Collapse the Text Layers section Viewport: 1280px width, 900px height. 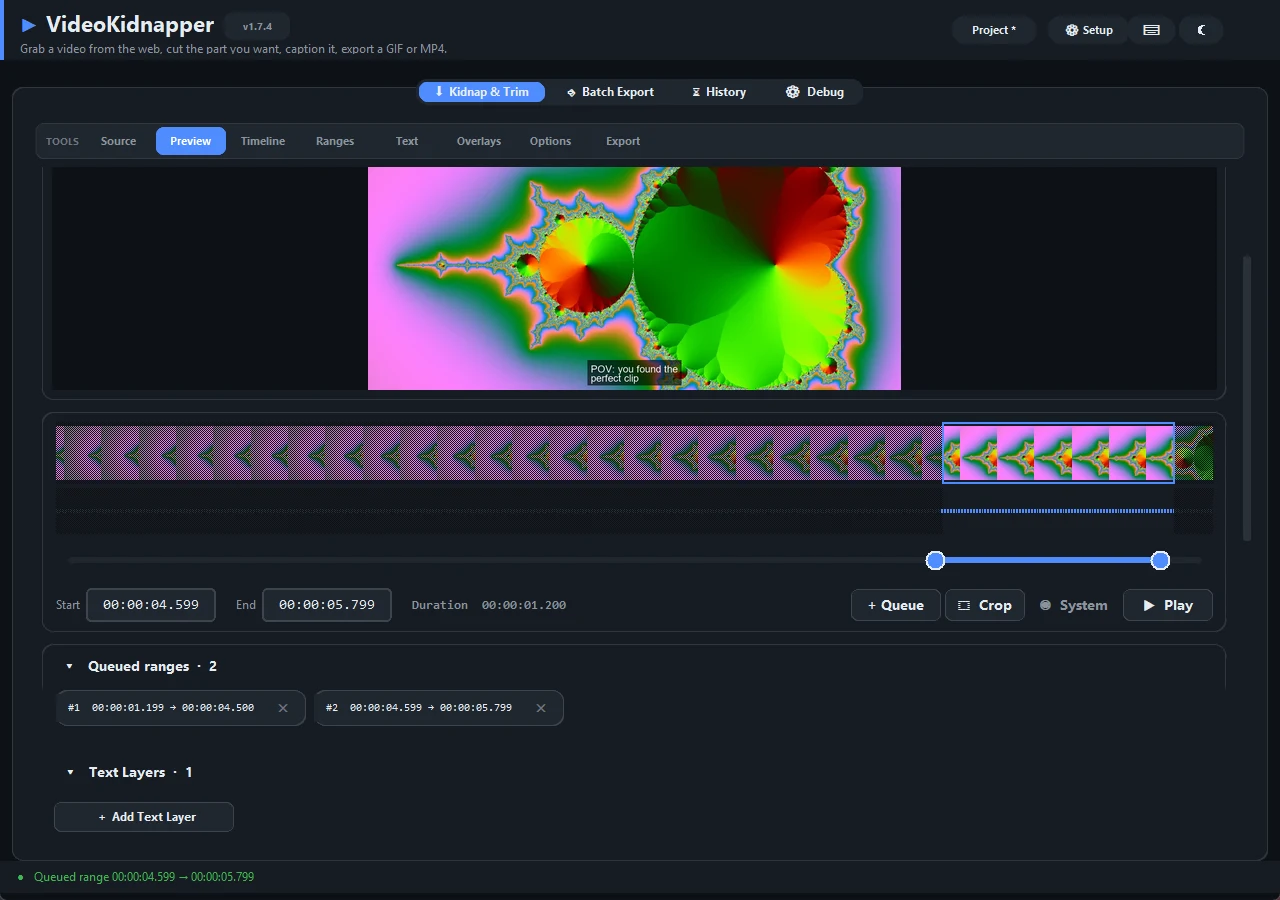[70, 772]
